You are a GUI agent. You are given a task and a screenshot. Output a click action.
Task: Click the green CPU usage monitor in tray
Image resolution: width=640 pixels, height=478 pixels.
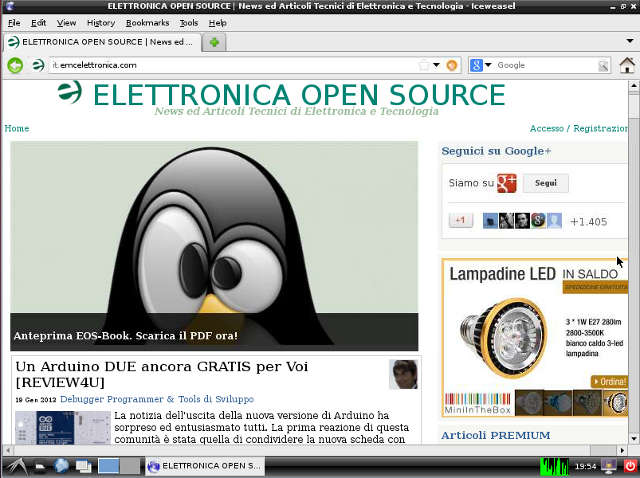point(554,467)
